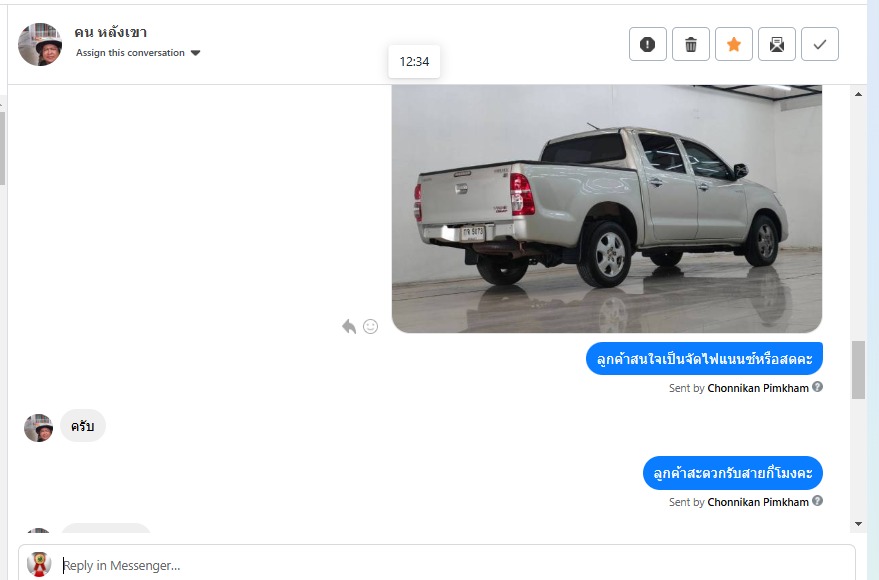
Task: Click the customer's ครับ message bubble
Action: [82, 426]
